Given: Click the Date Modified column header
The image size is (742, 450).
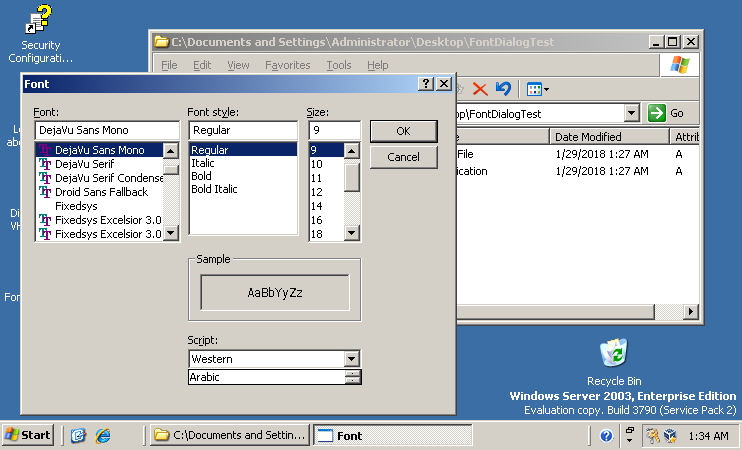Looking at the screenshot, I should click(588, 137).
